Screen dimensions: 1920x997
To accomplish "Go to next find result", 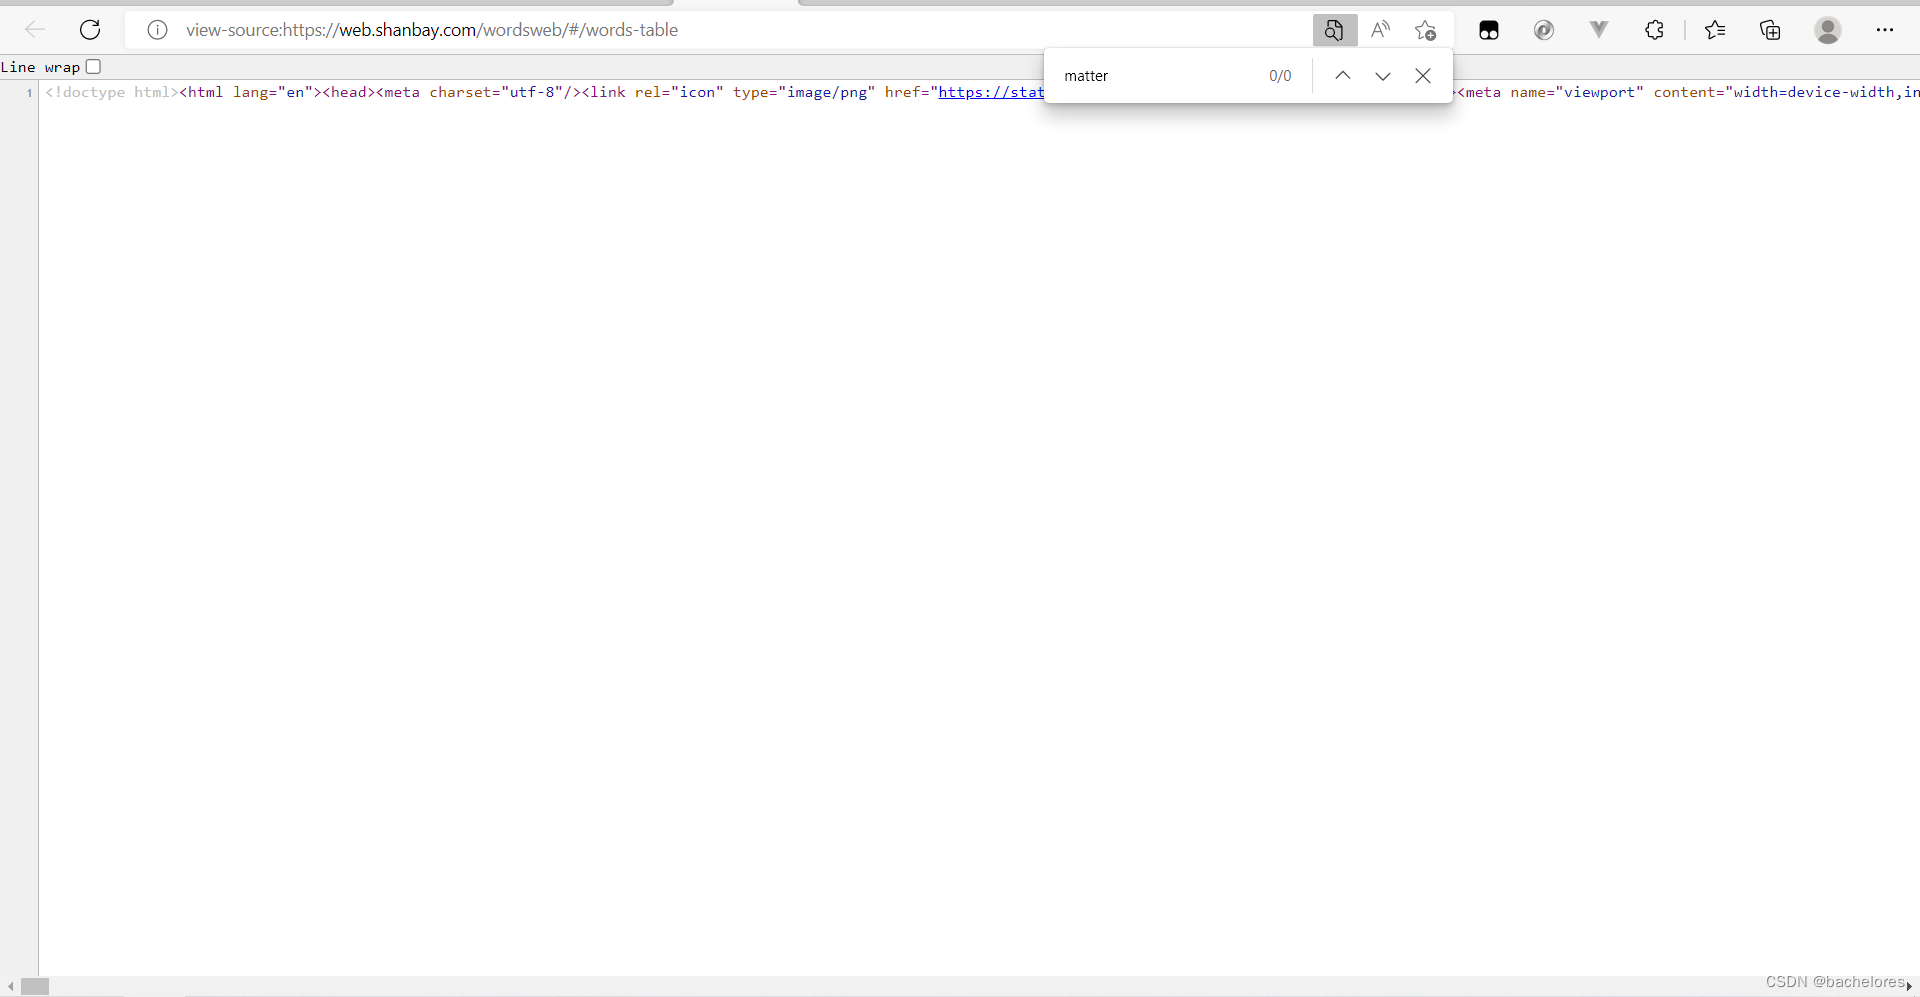I will 1383,76.
